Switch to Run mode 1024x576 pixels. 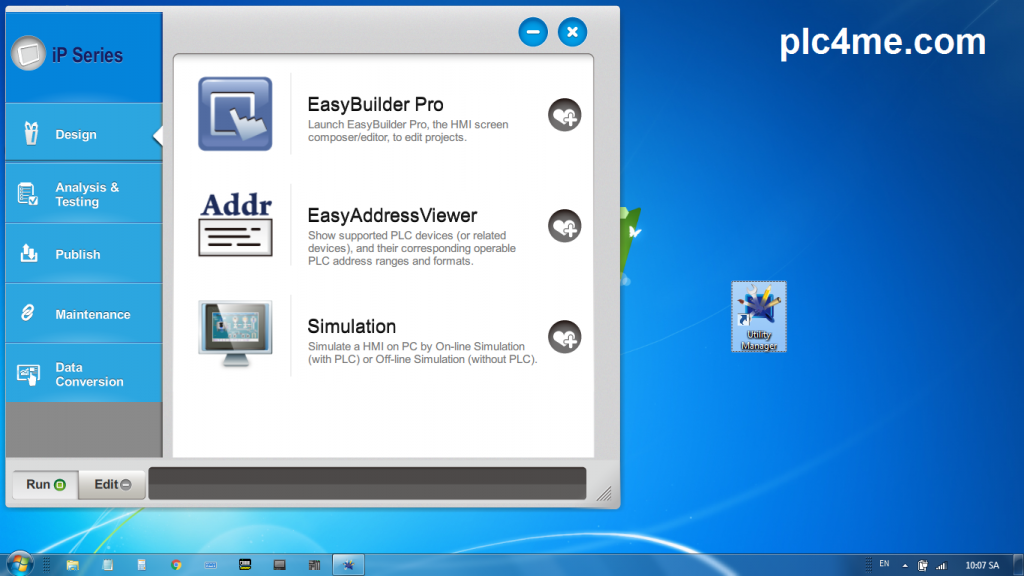point(45,485)
